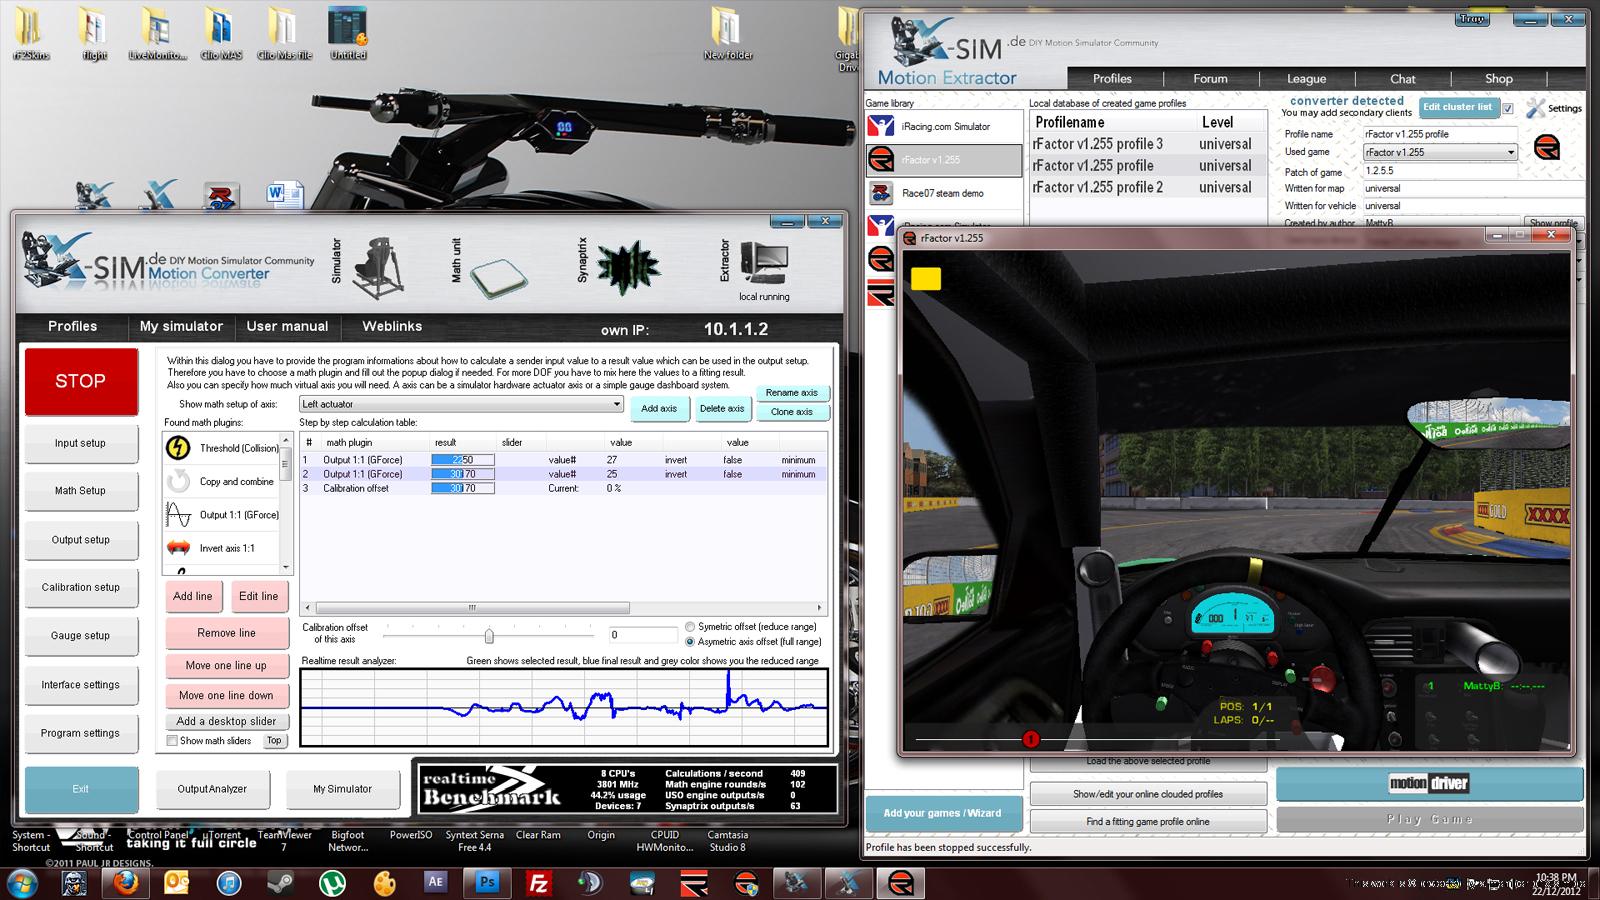
Task: Select the Invert axis 1:1 plugin
Action: tap(227, 548)
